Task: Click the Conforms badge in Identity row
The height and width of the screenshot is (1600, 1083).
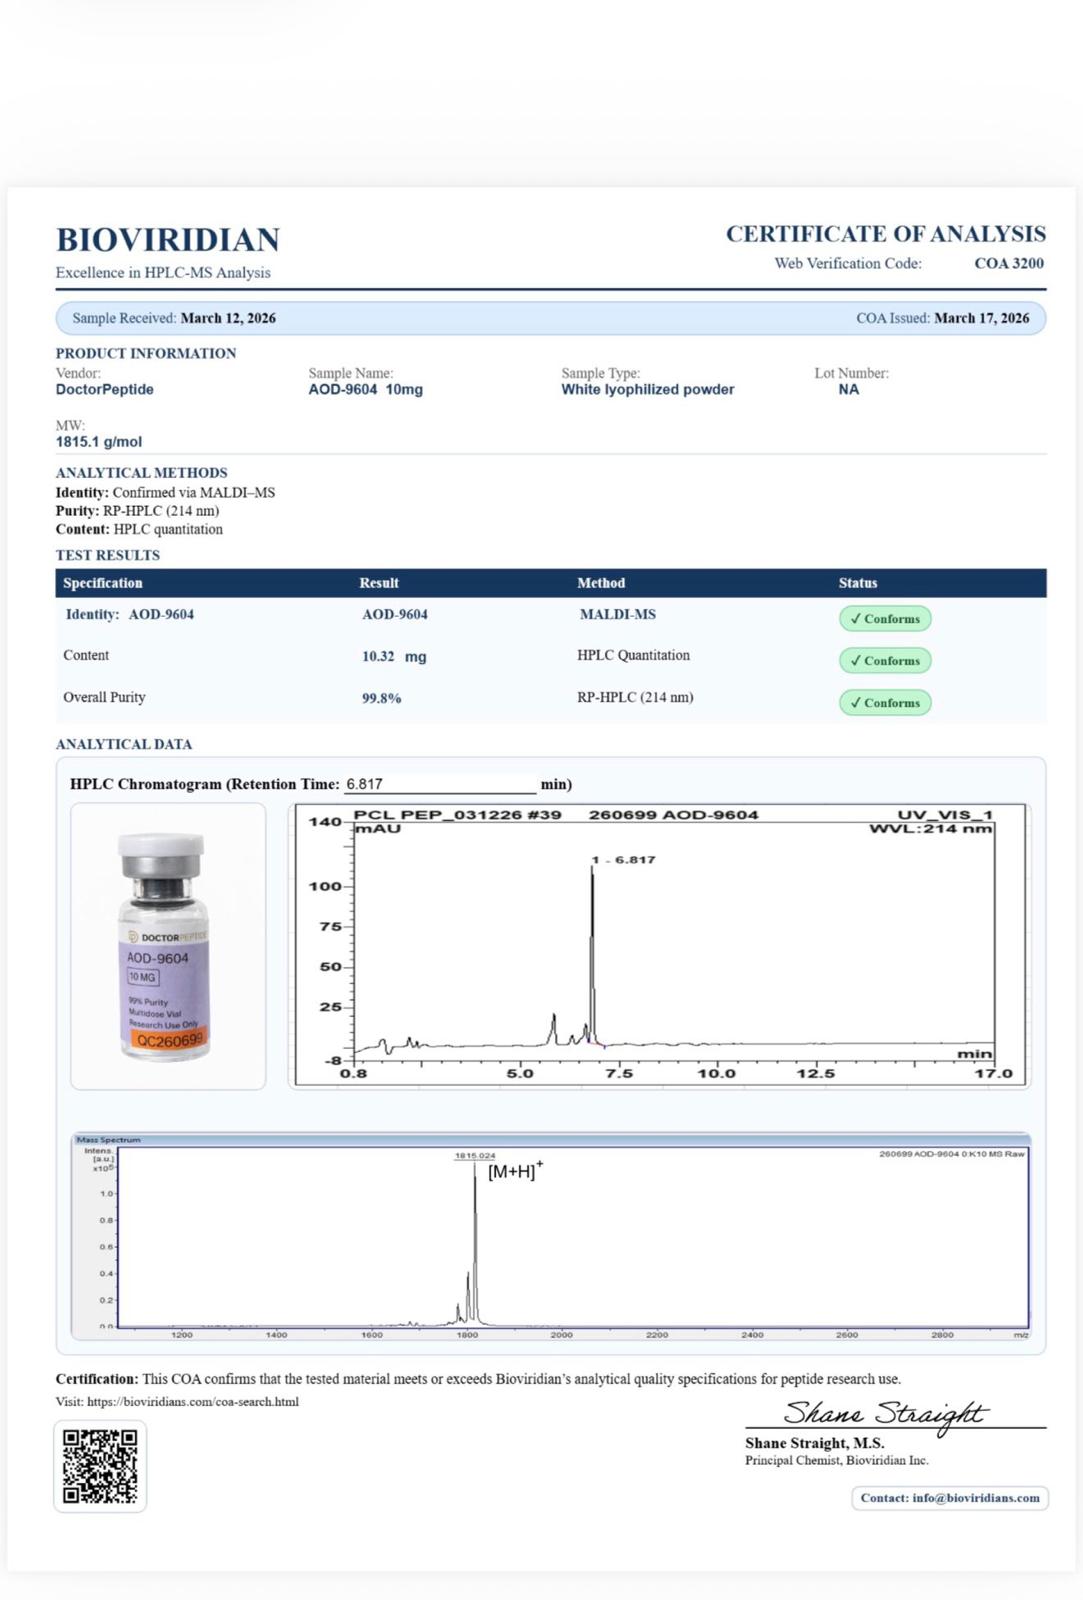Action: [884, 618]
